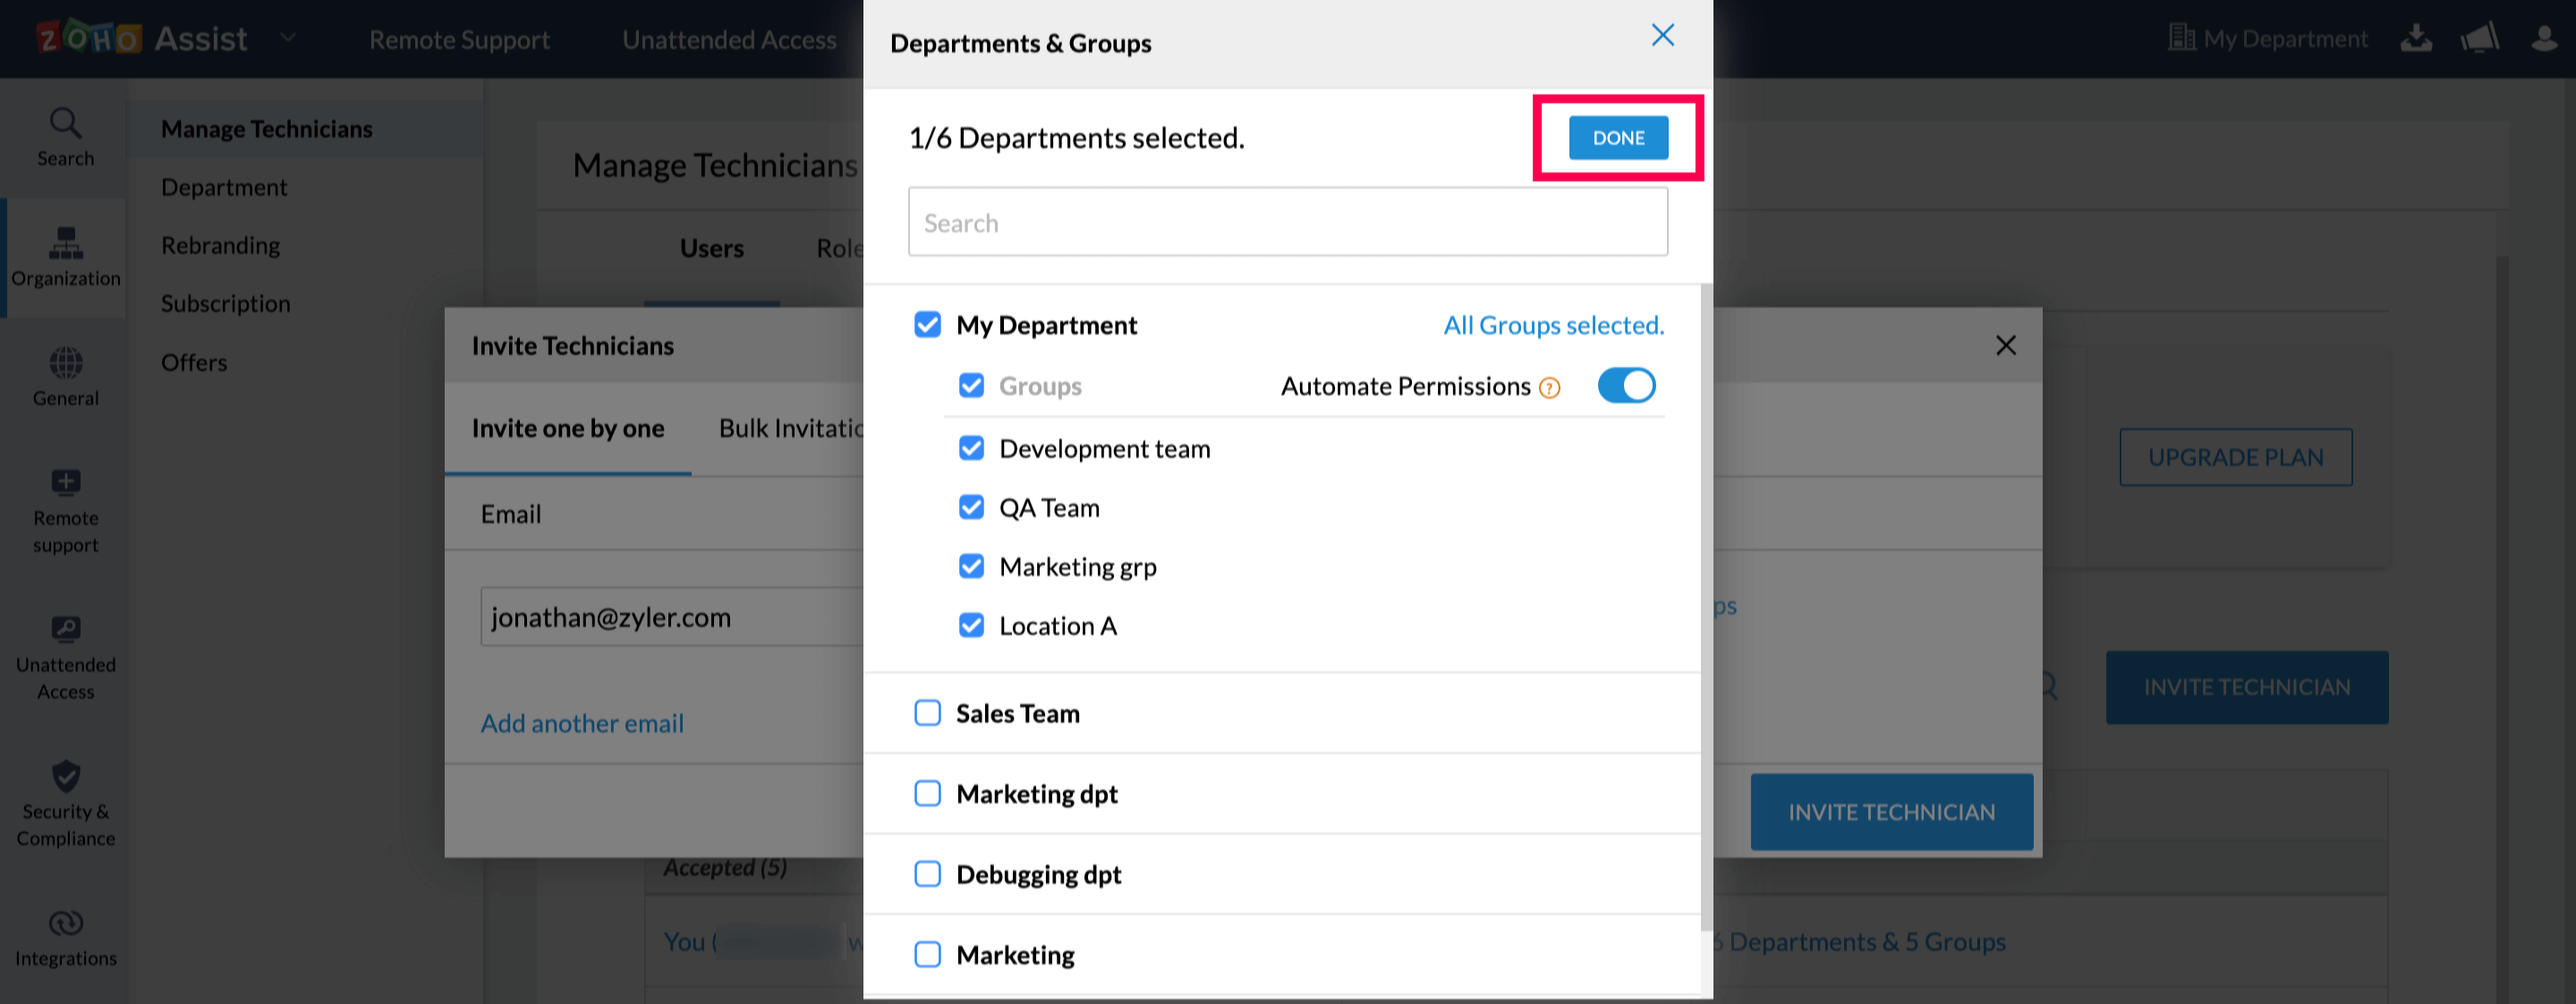Check the Sales Team department checkbox
Viewport: 2576px width, 1004px height.
coord(927,713)
